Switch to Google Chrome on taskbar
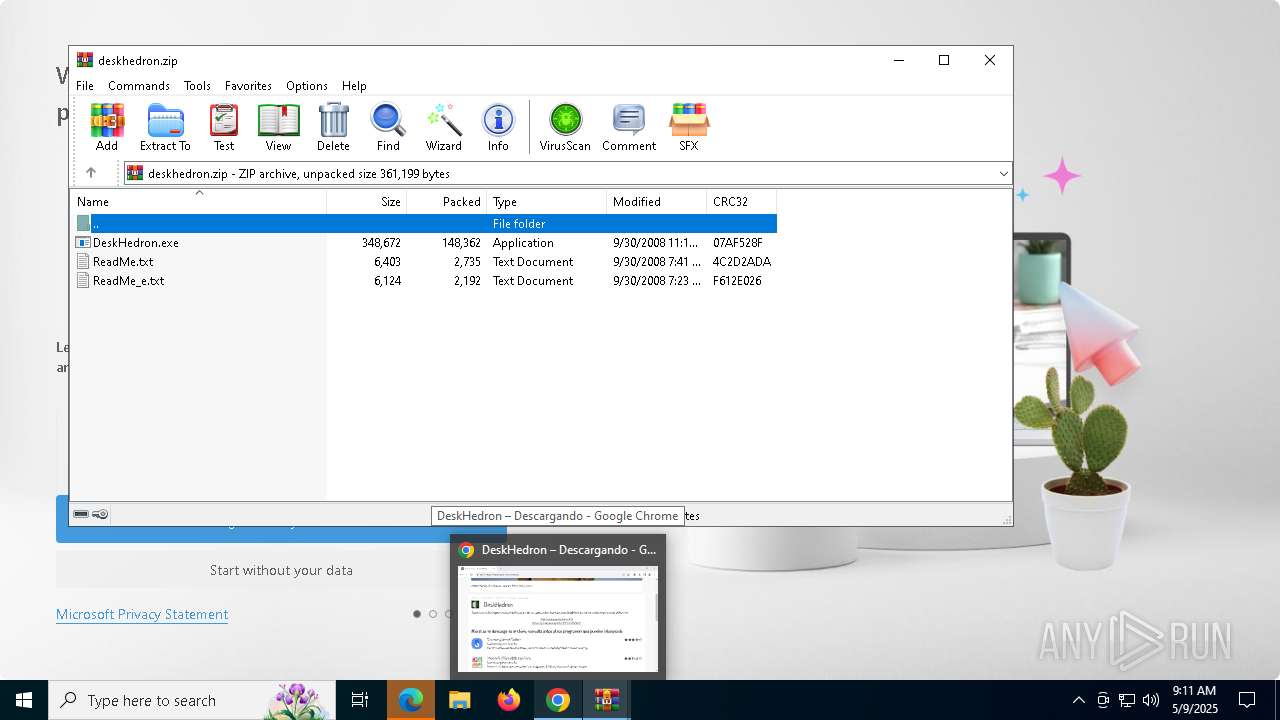 [558, 700]
